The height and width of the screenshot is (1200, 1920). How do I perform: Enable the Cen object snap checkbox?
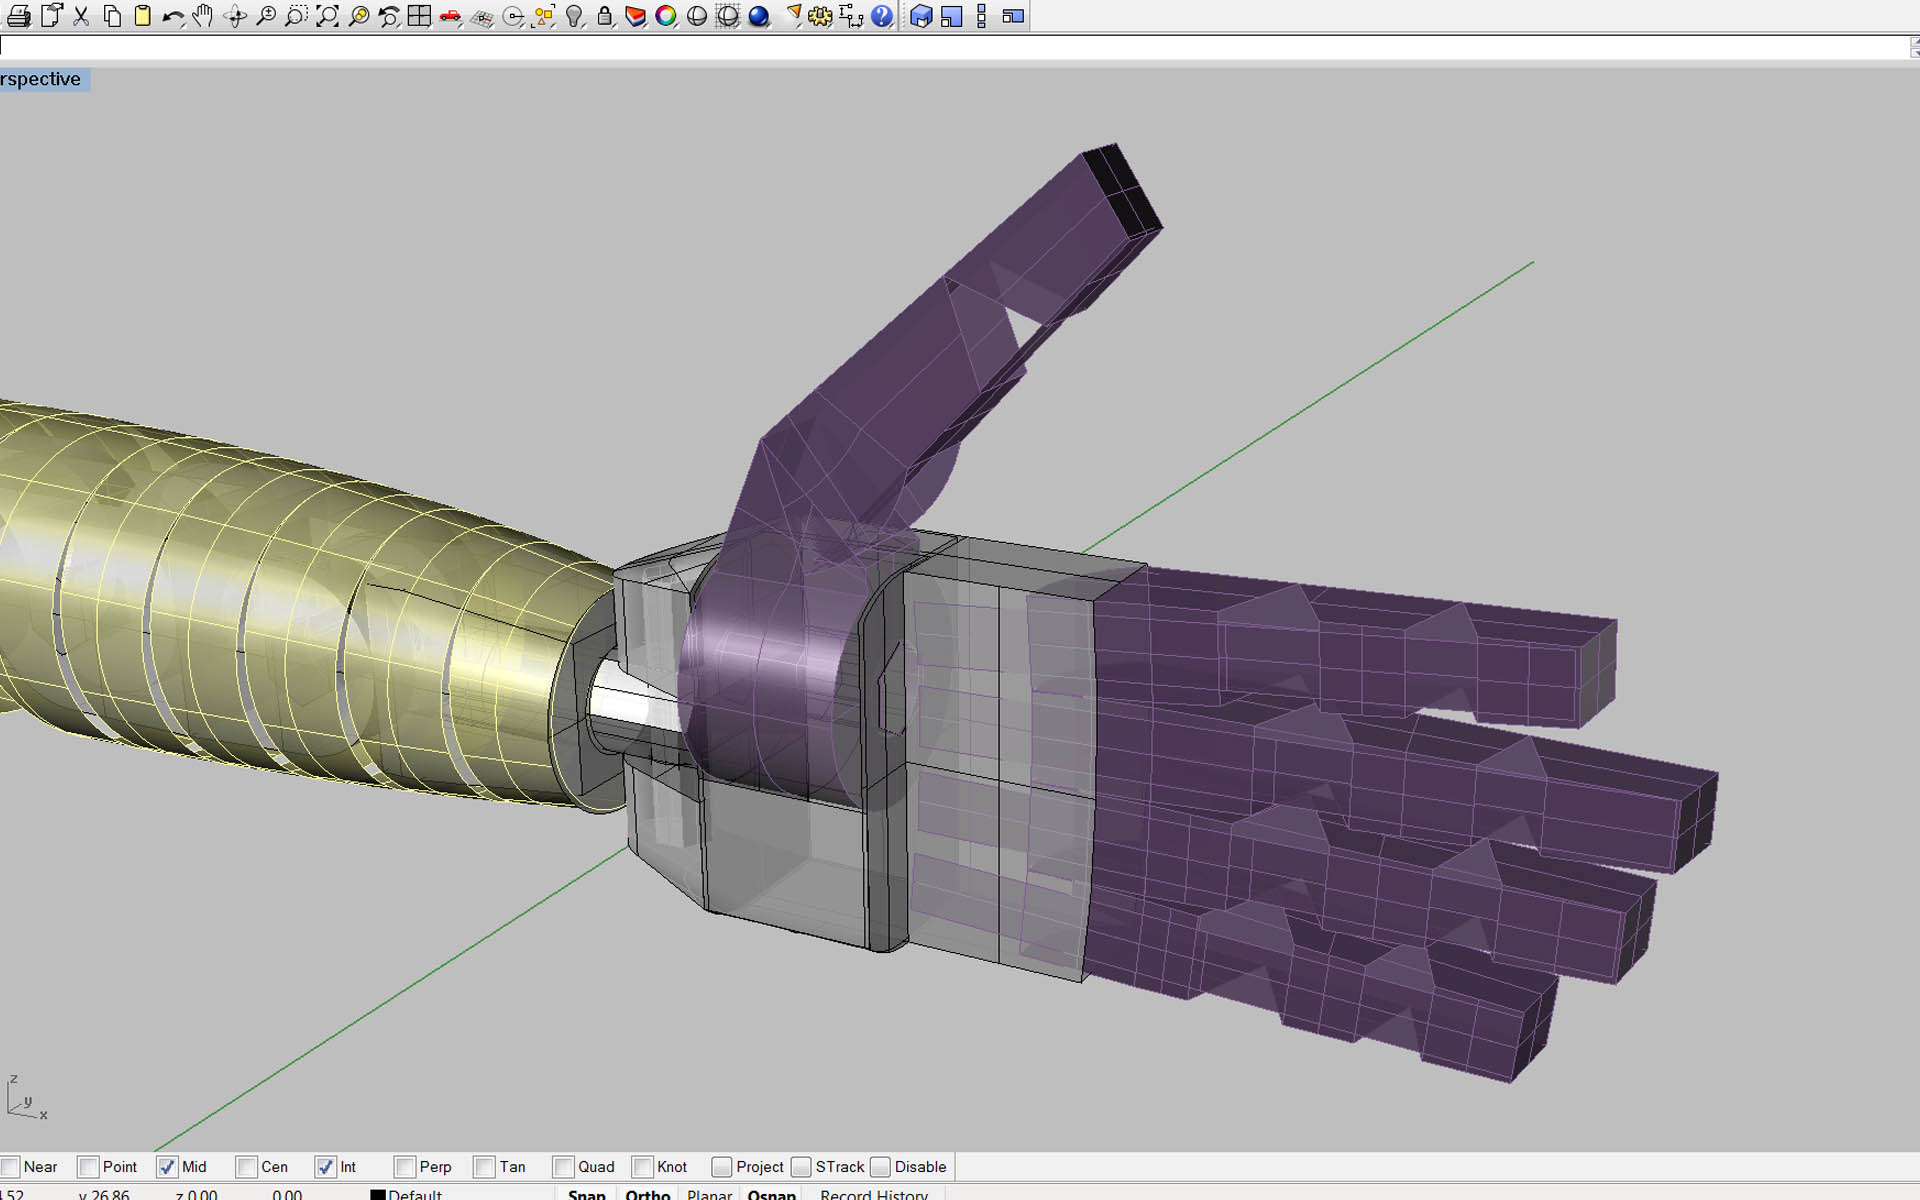click(247, 1167)
